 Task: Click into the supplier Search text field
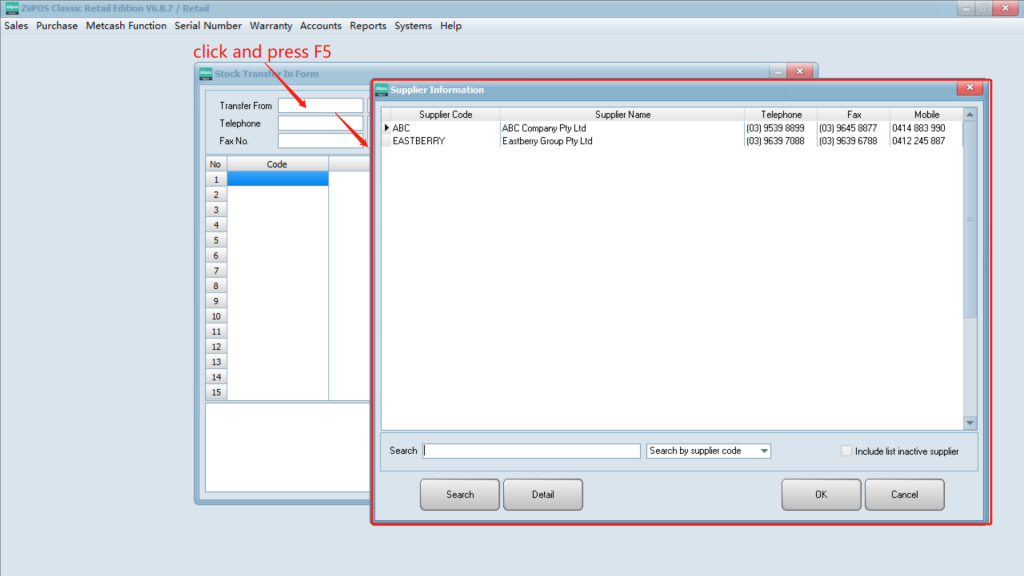(531, 451)
